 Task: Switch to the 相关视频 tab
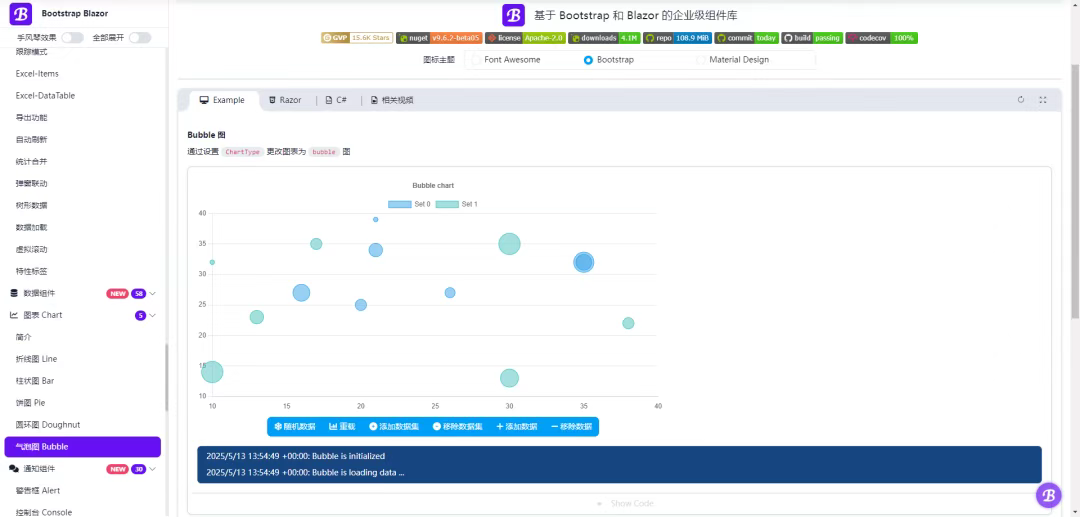tap(392, 100)
